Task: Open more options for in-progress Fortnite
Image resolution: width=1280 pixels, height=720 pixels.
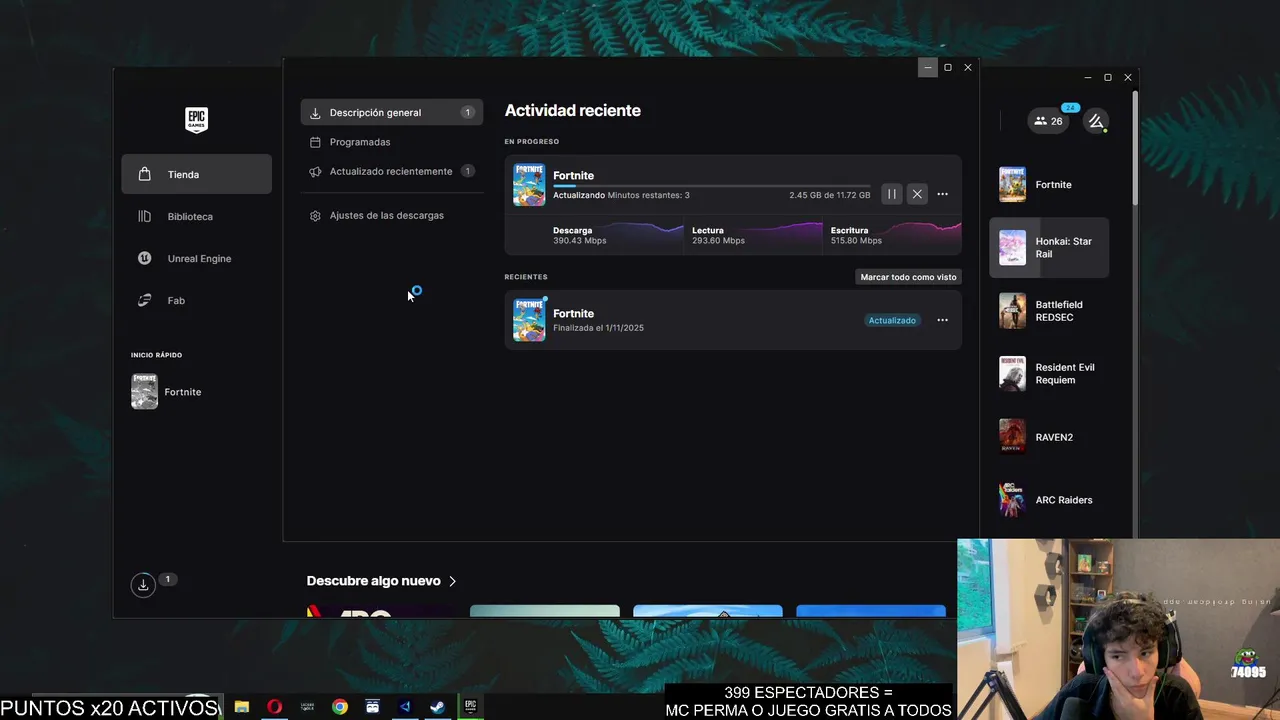Action: 942,194
